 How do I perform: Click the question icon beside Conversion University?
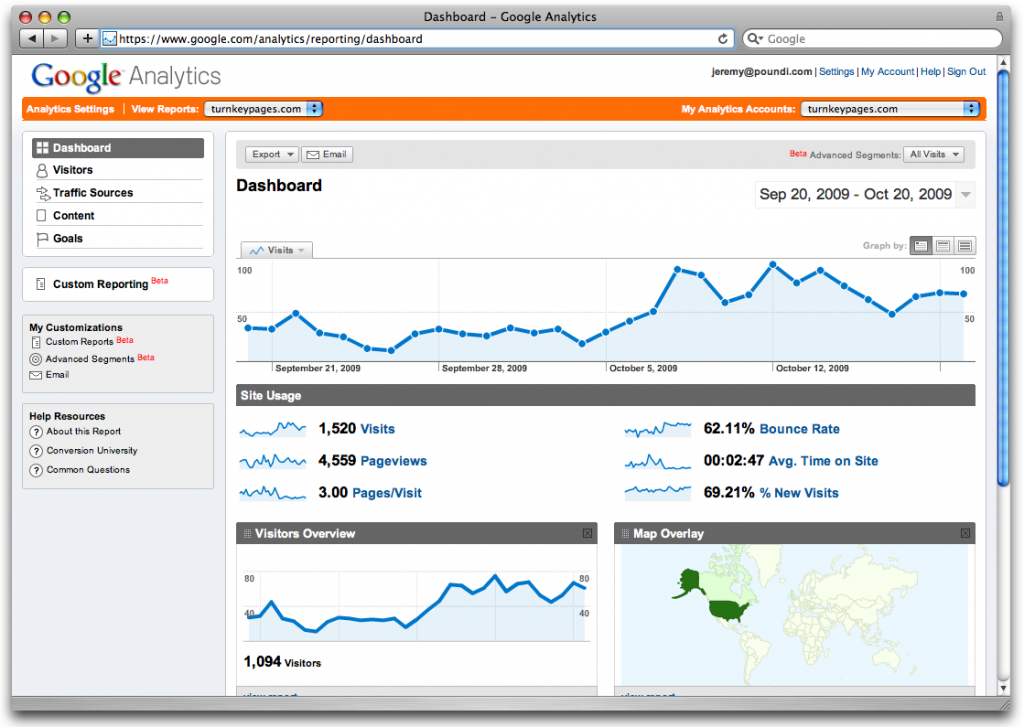pyautogui.click(x=37, y=451)
